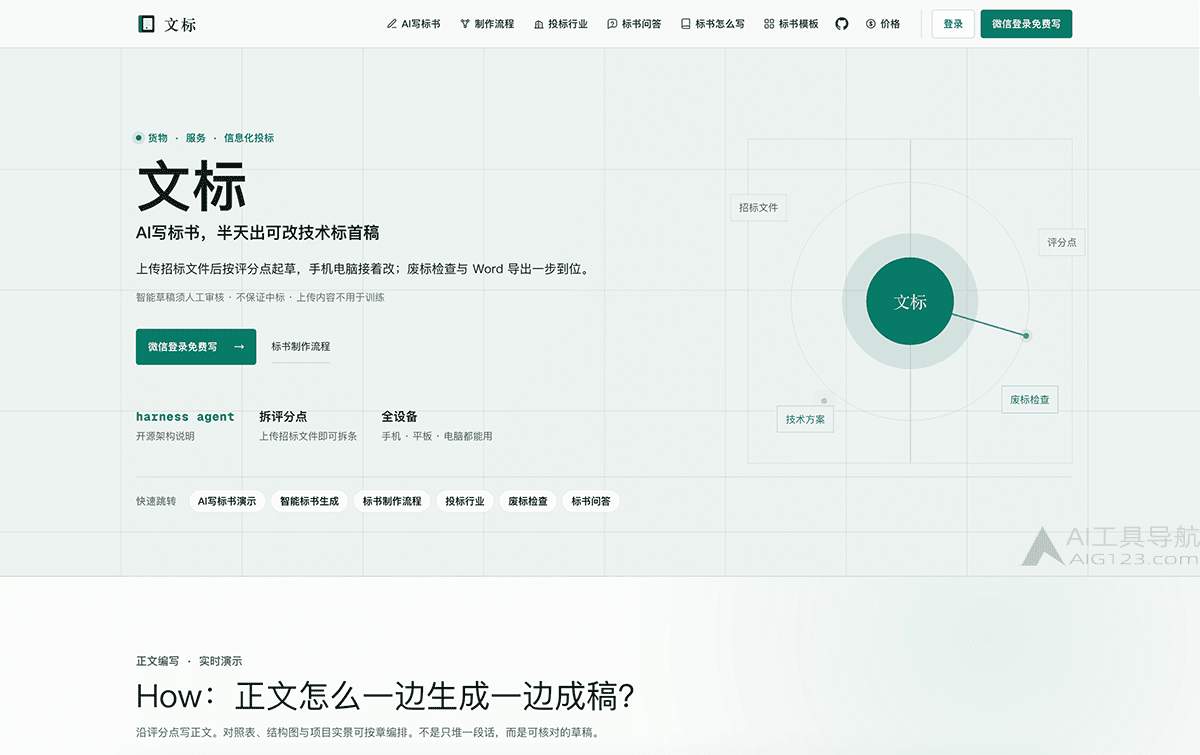This screenshot has width=1200, height=755.
Task: Click the 正文编写 section label
Action: [x=158, y=661]
